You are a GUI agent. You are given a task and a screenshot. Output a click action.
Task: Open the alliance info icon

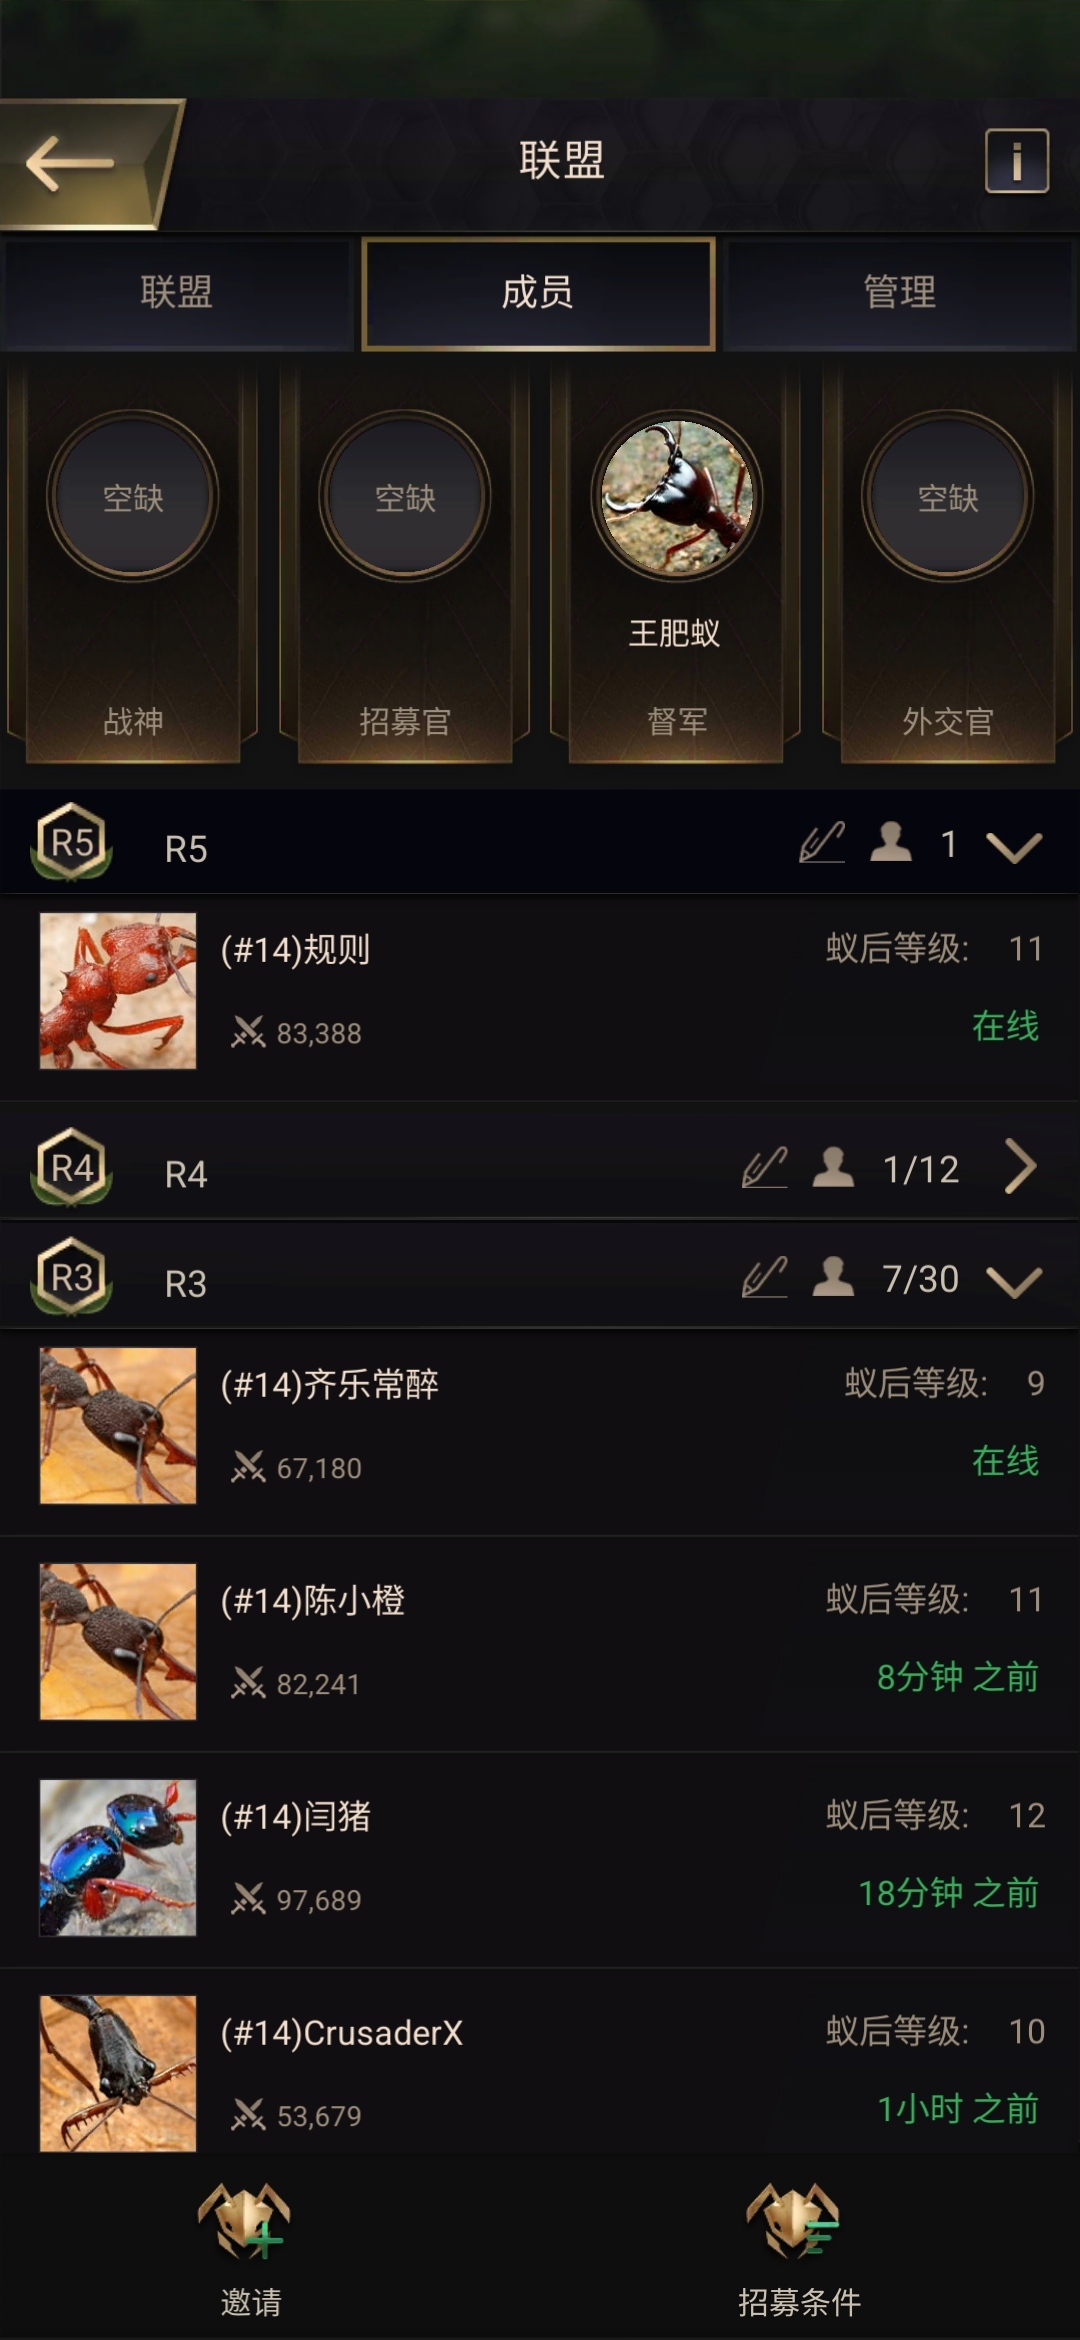pos(1017,161)
